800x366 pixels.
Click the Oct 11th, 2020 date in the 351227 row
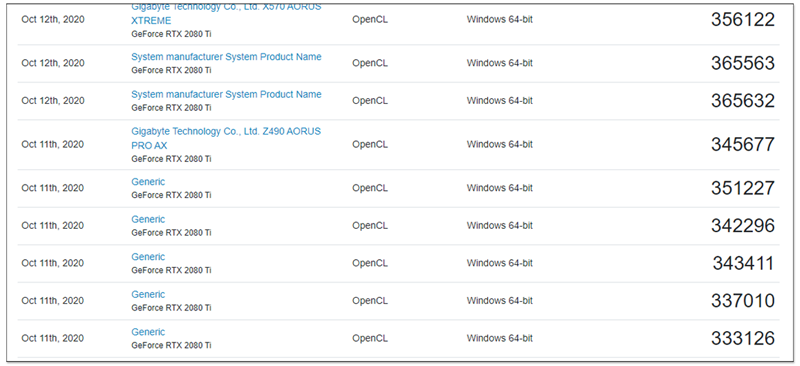pos(53,188)
